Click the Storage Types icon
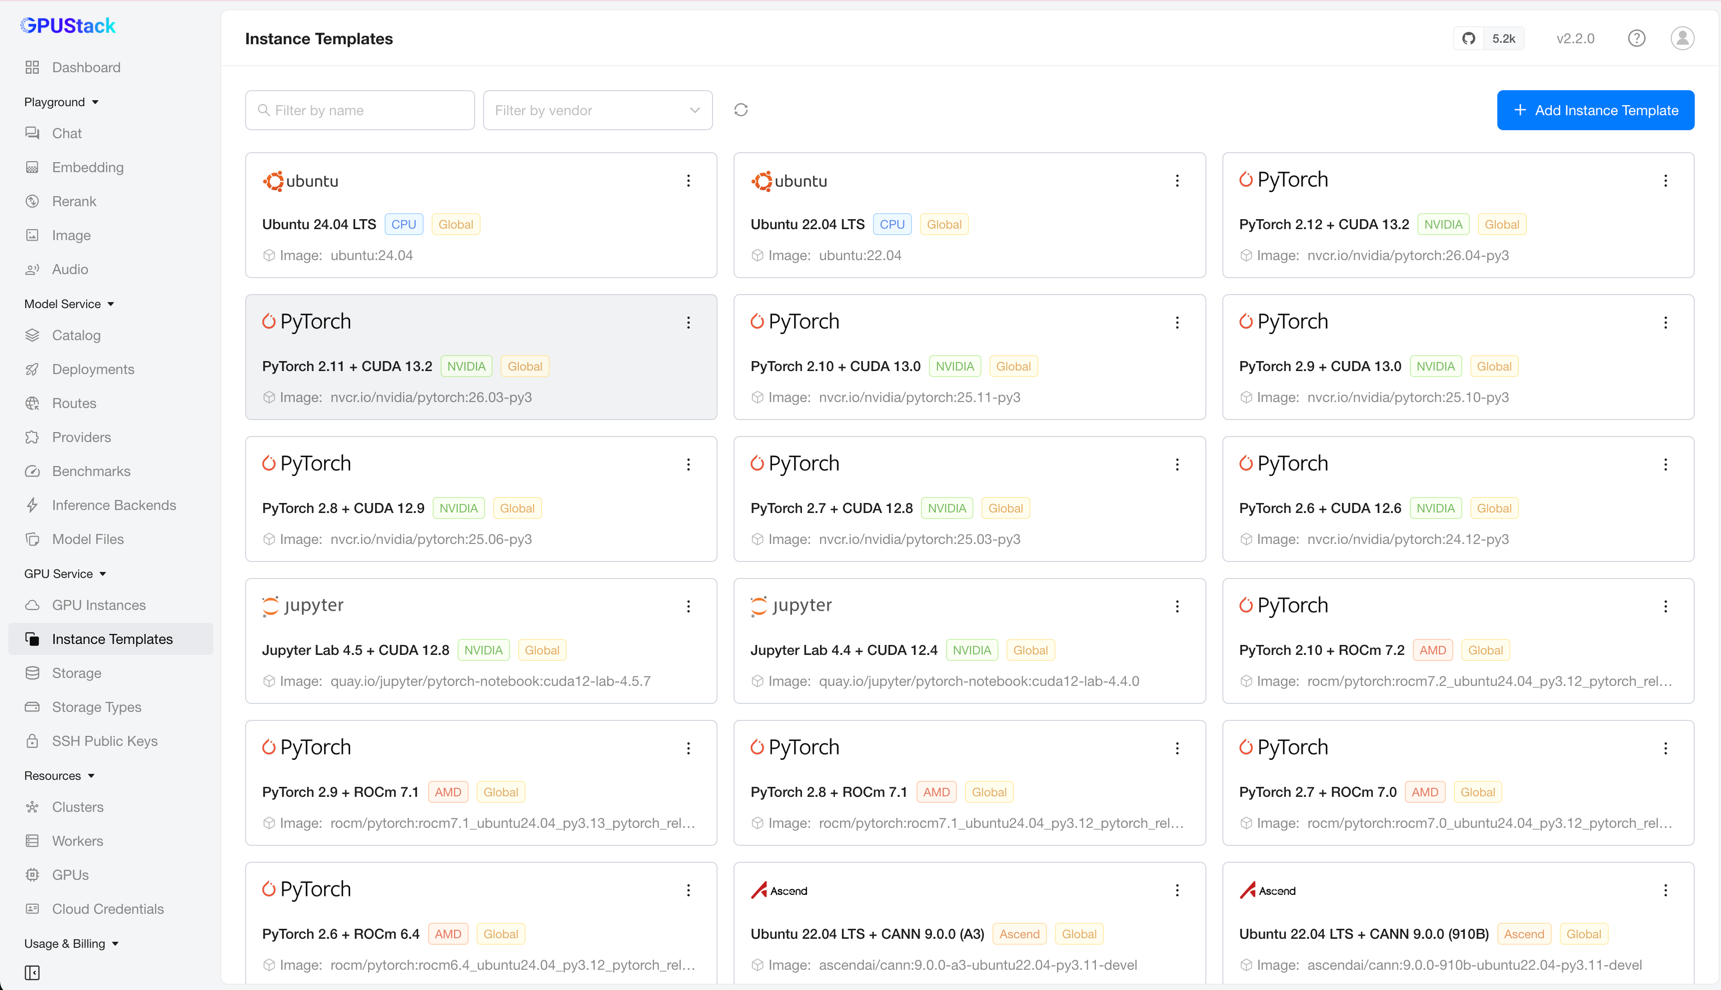 32,707
